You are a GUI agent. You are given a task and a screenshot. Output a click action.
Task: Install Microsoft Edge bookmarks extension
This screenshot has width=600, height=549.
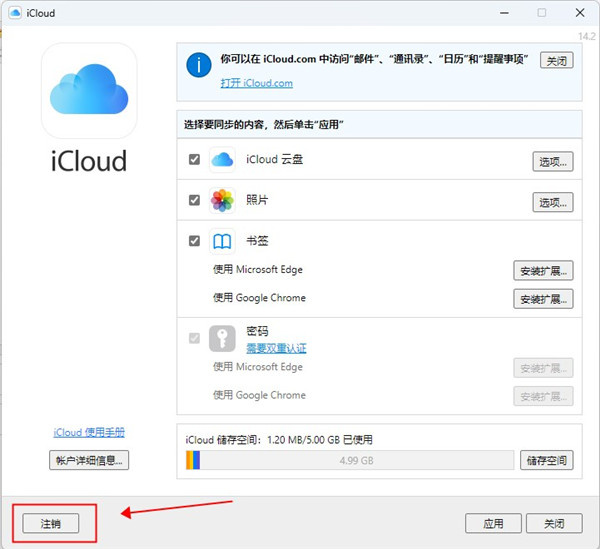[543, 271]
